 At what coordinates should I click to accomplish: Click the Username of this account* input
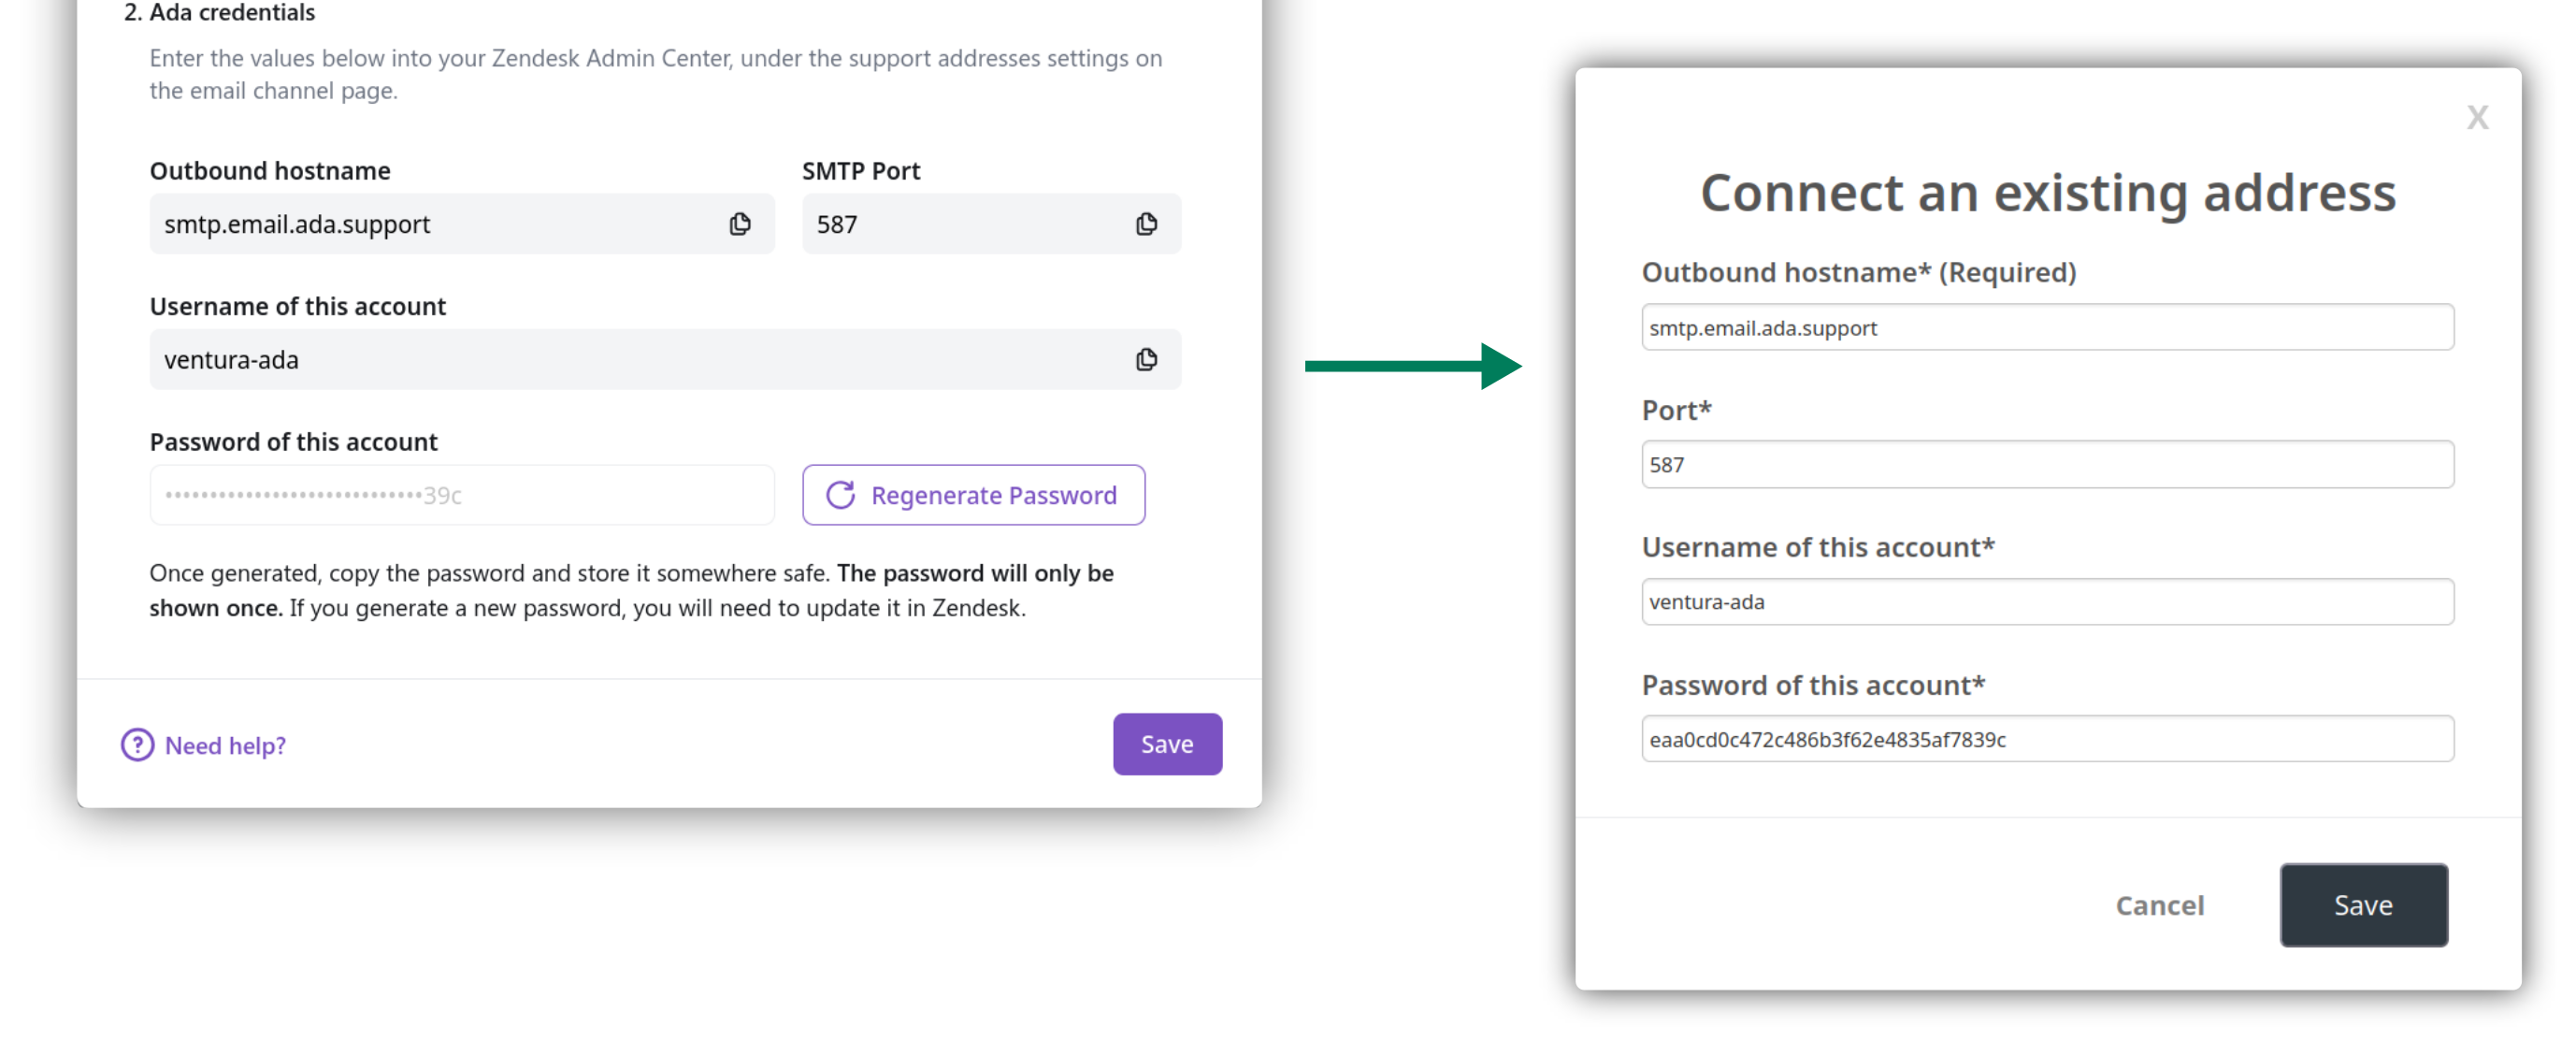tap(2046, 602)
